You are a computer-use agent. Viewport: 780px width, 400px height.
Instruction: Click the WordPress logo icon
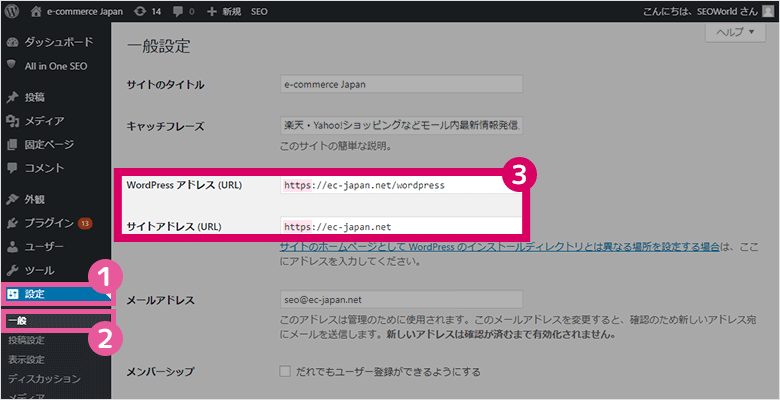tap(12, 11)
